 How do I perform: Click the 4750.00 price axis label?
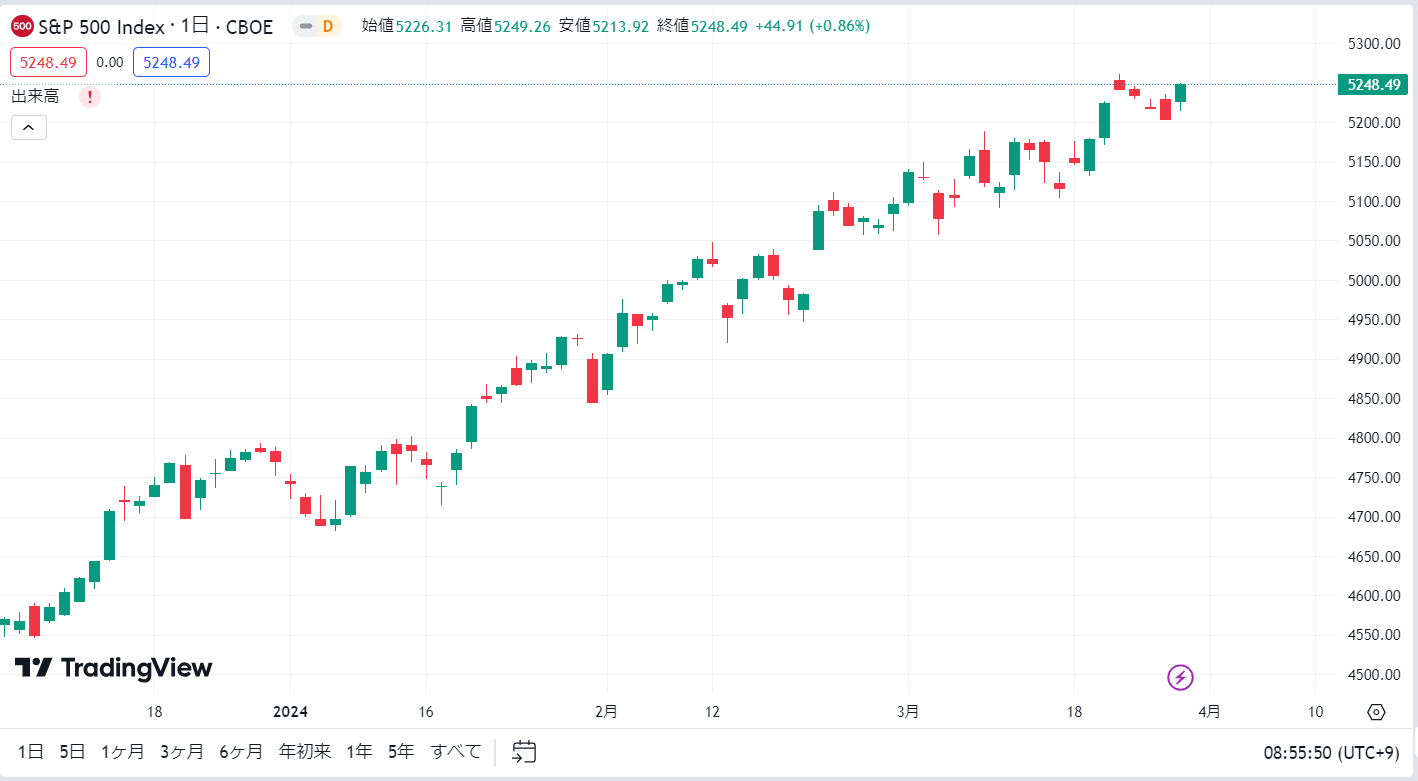tap(1372, 478)
